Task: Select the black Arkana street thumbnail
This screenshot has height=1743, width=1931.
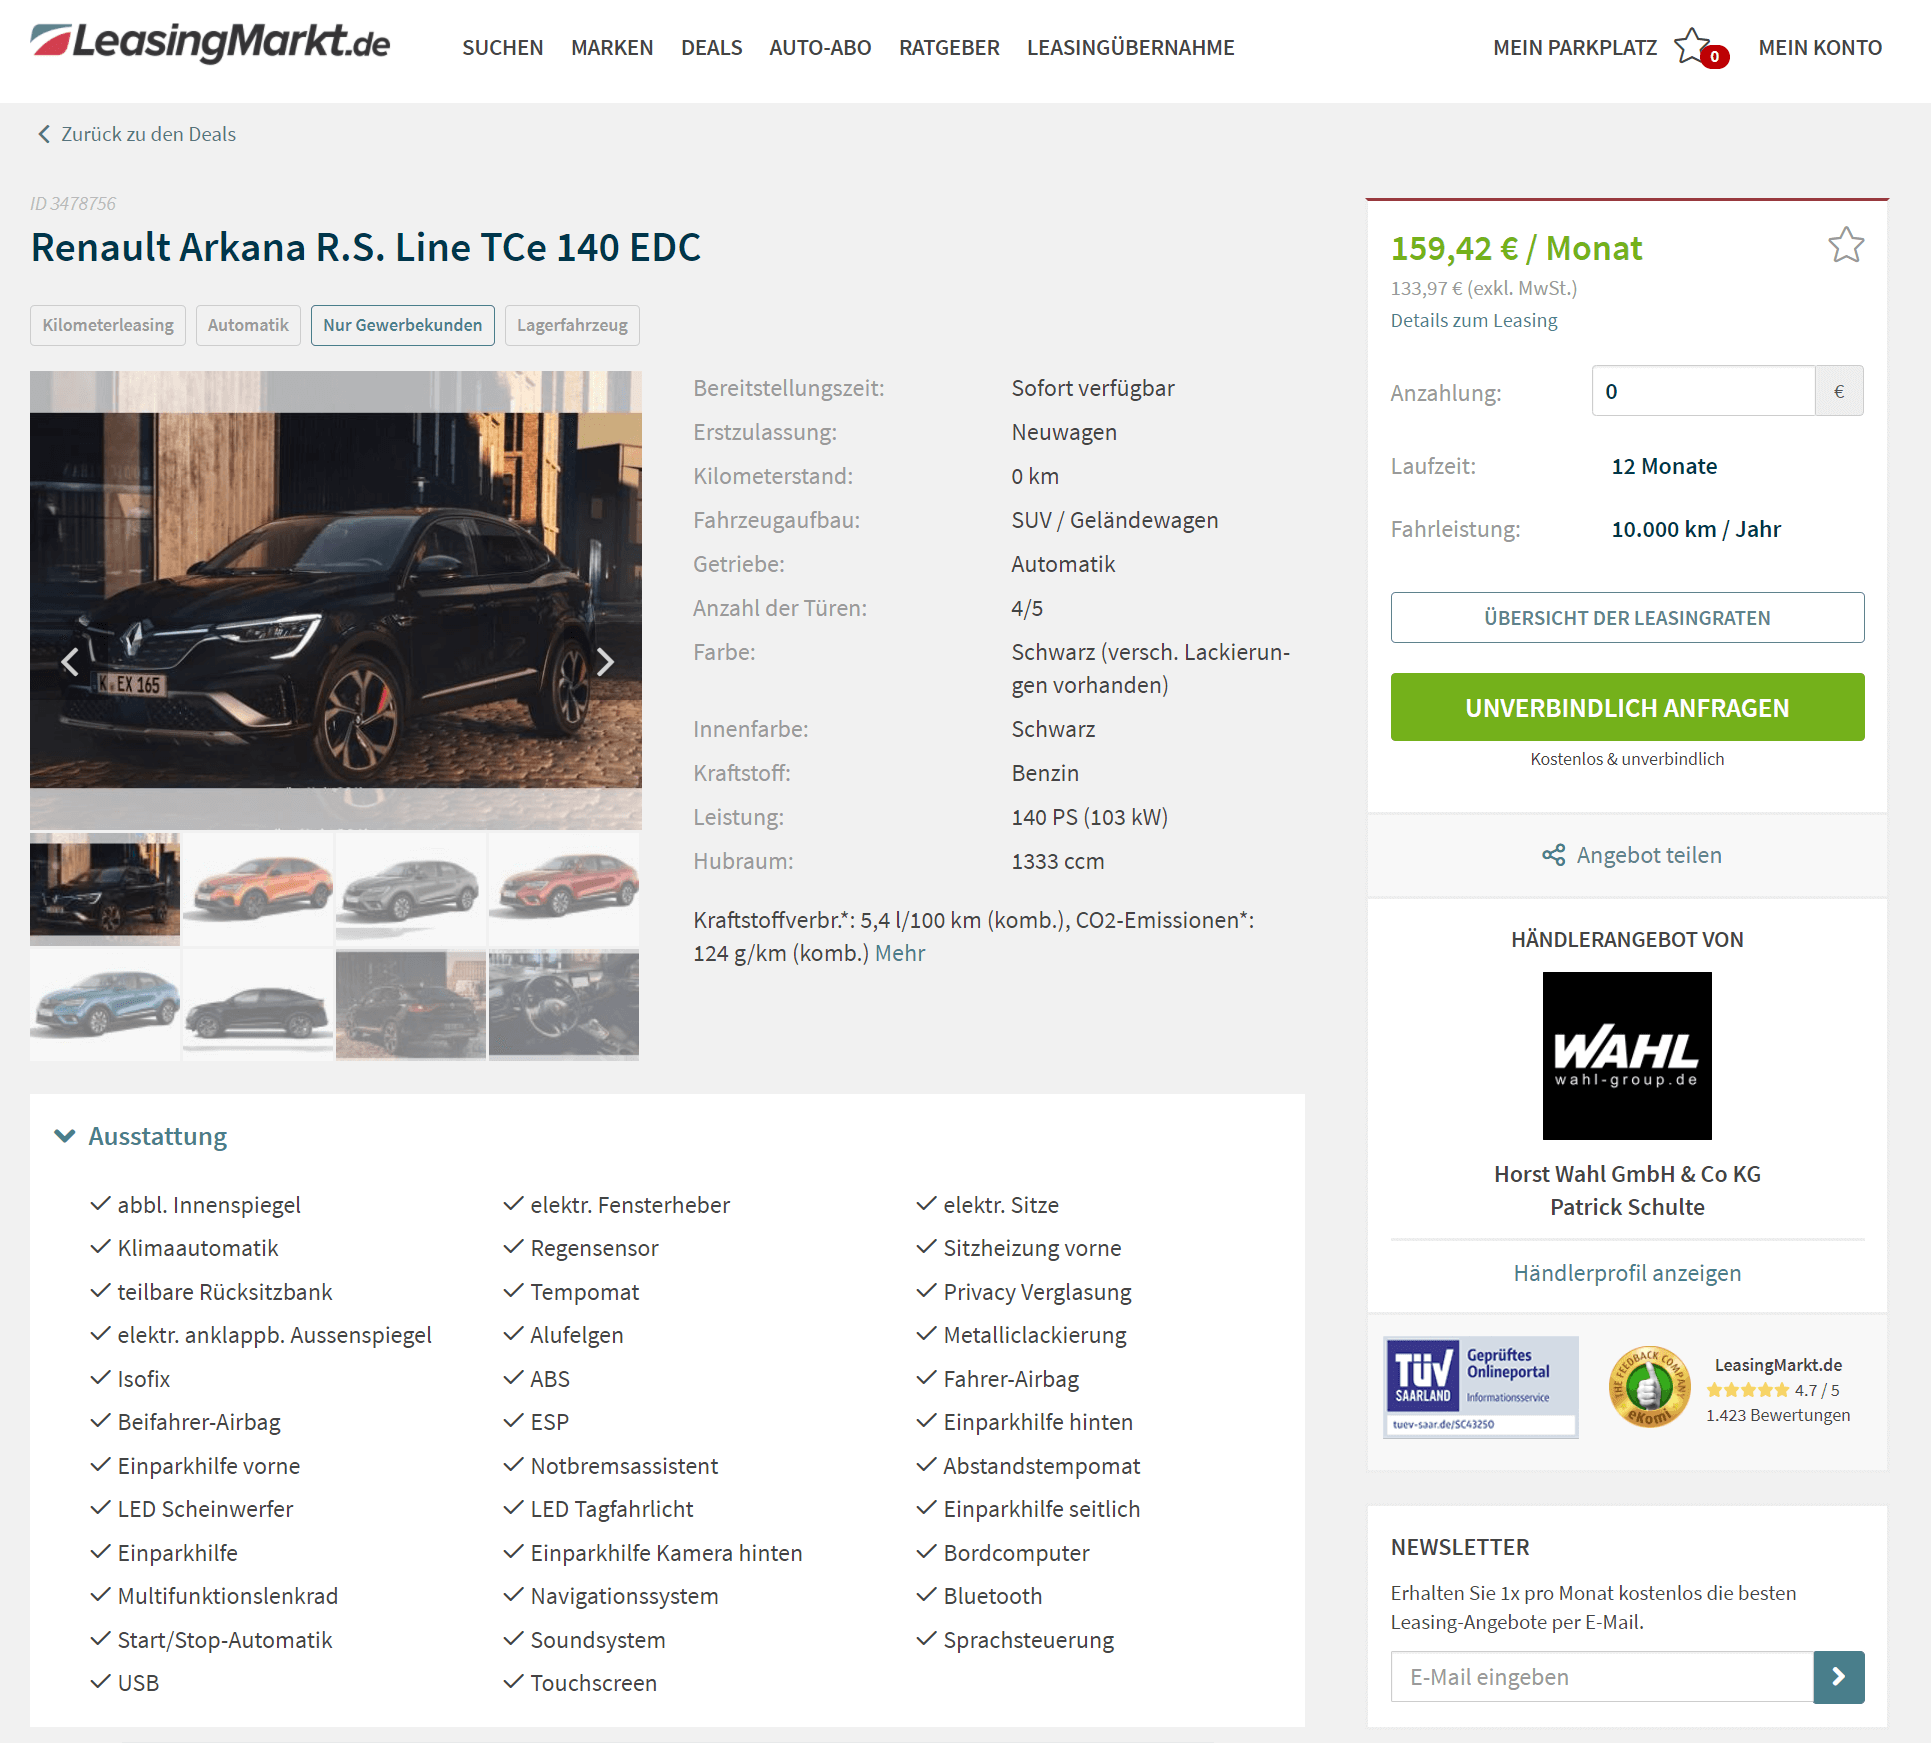Action: [105, 890]
